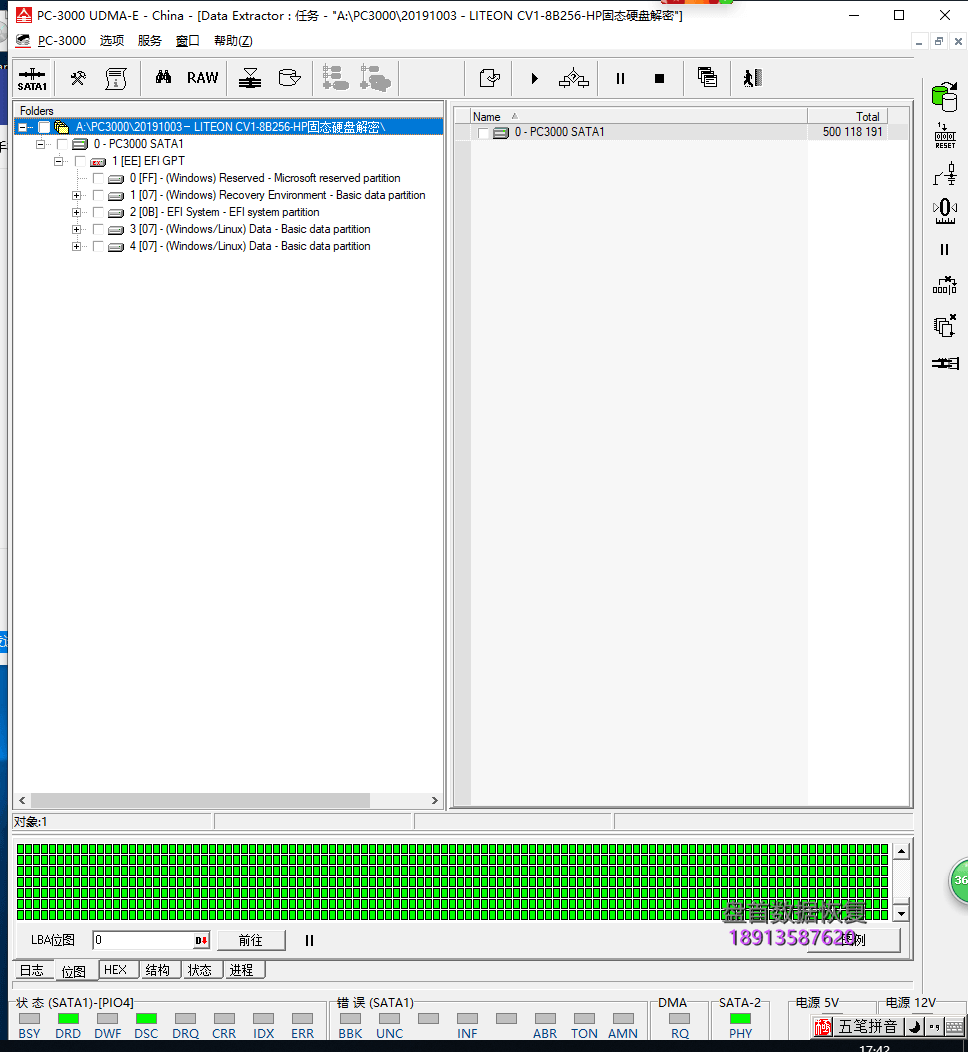Open the 选项 menu

point(112,41)
